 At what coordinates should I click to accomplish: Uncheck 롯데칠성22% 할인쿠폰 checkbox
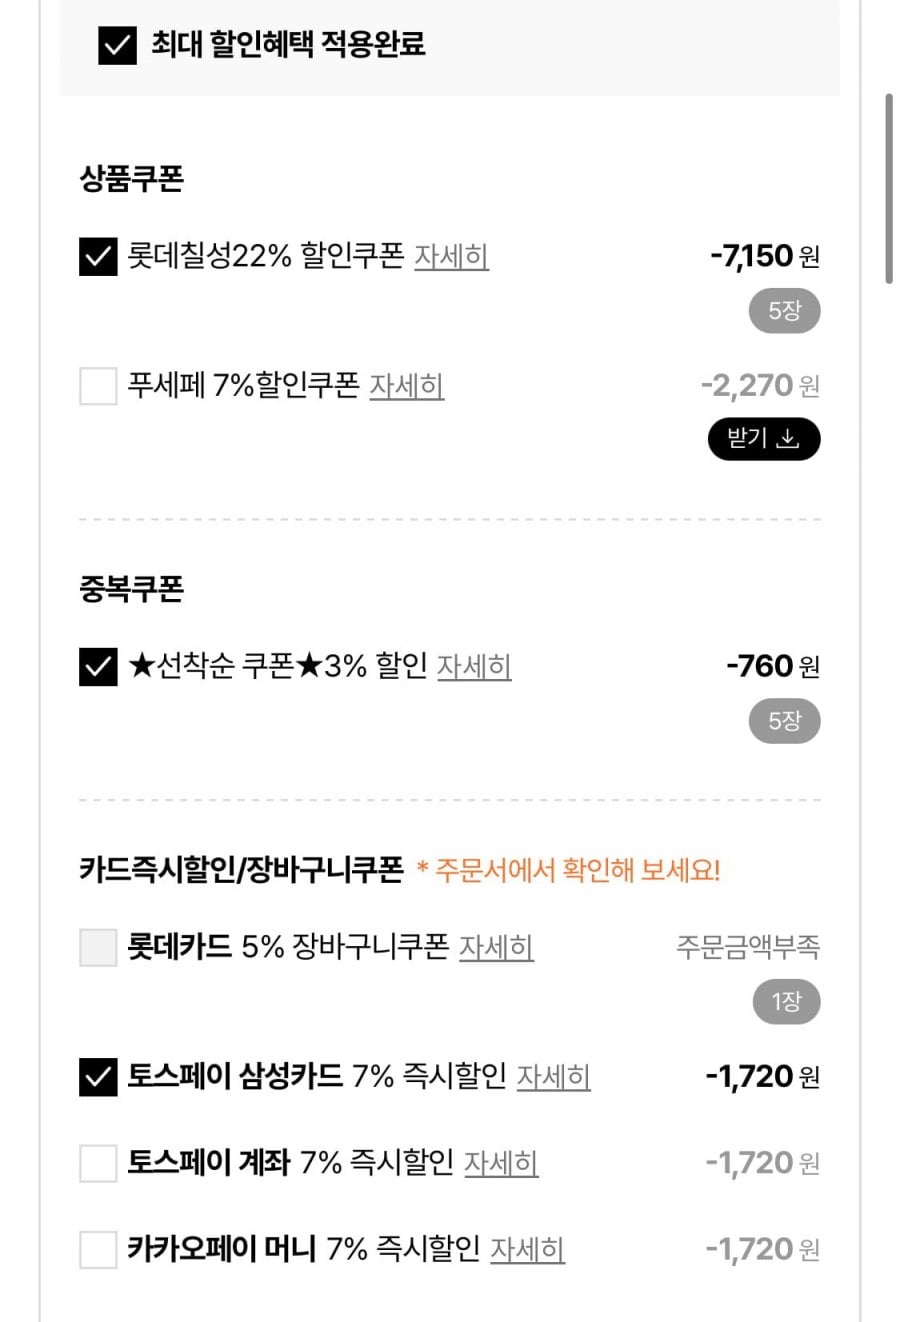coord(98,257)
